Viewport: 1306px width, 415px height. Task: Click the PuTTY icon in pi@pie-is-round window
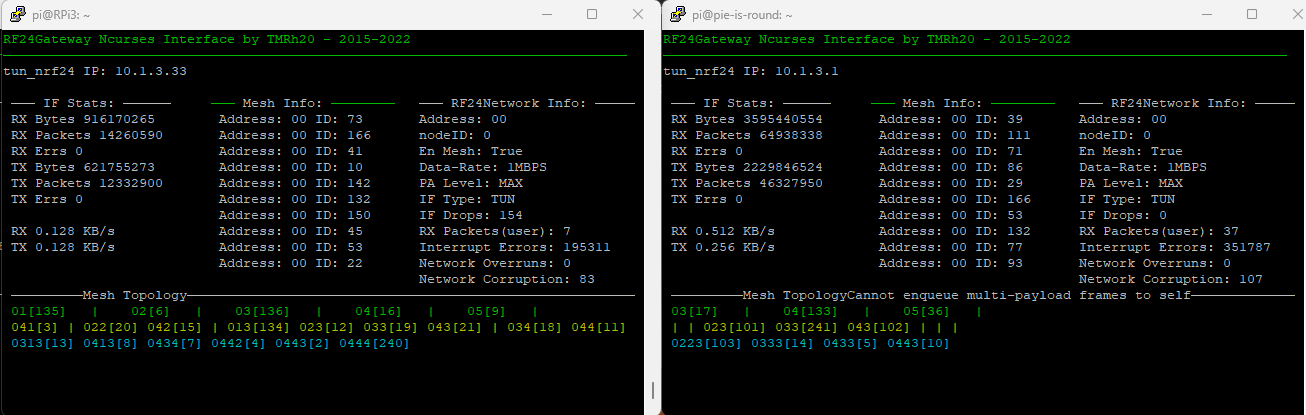click(678, 14)
